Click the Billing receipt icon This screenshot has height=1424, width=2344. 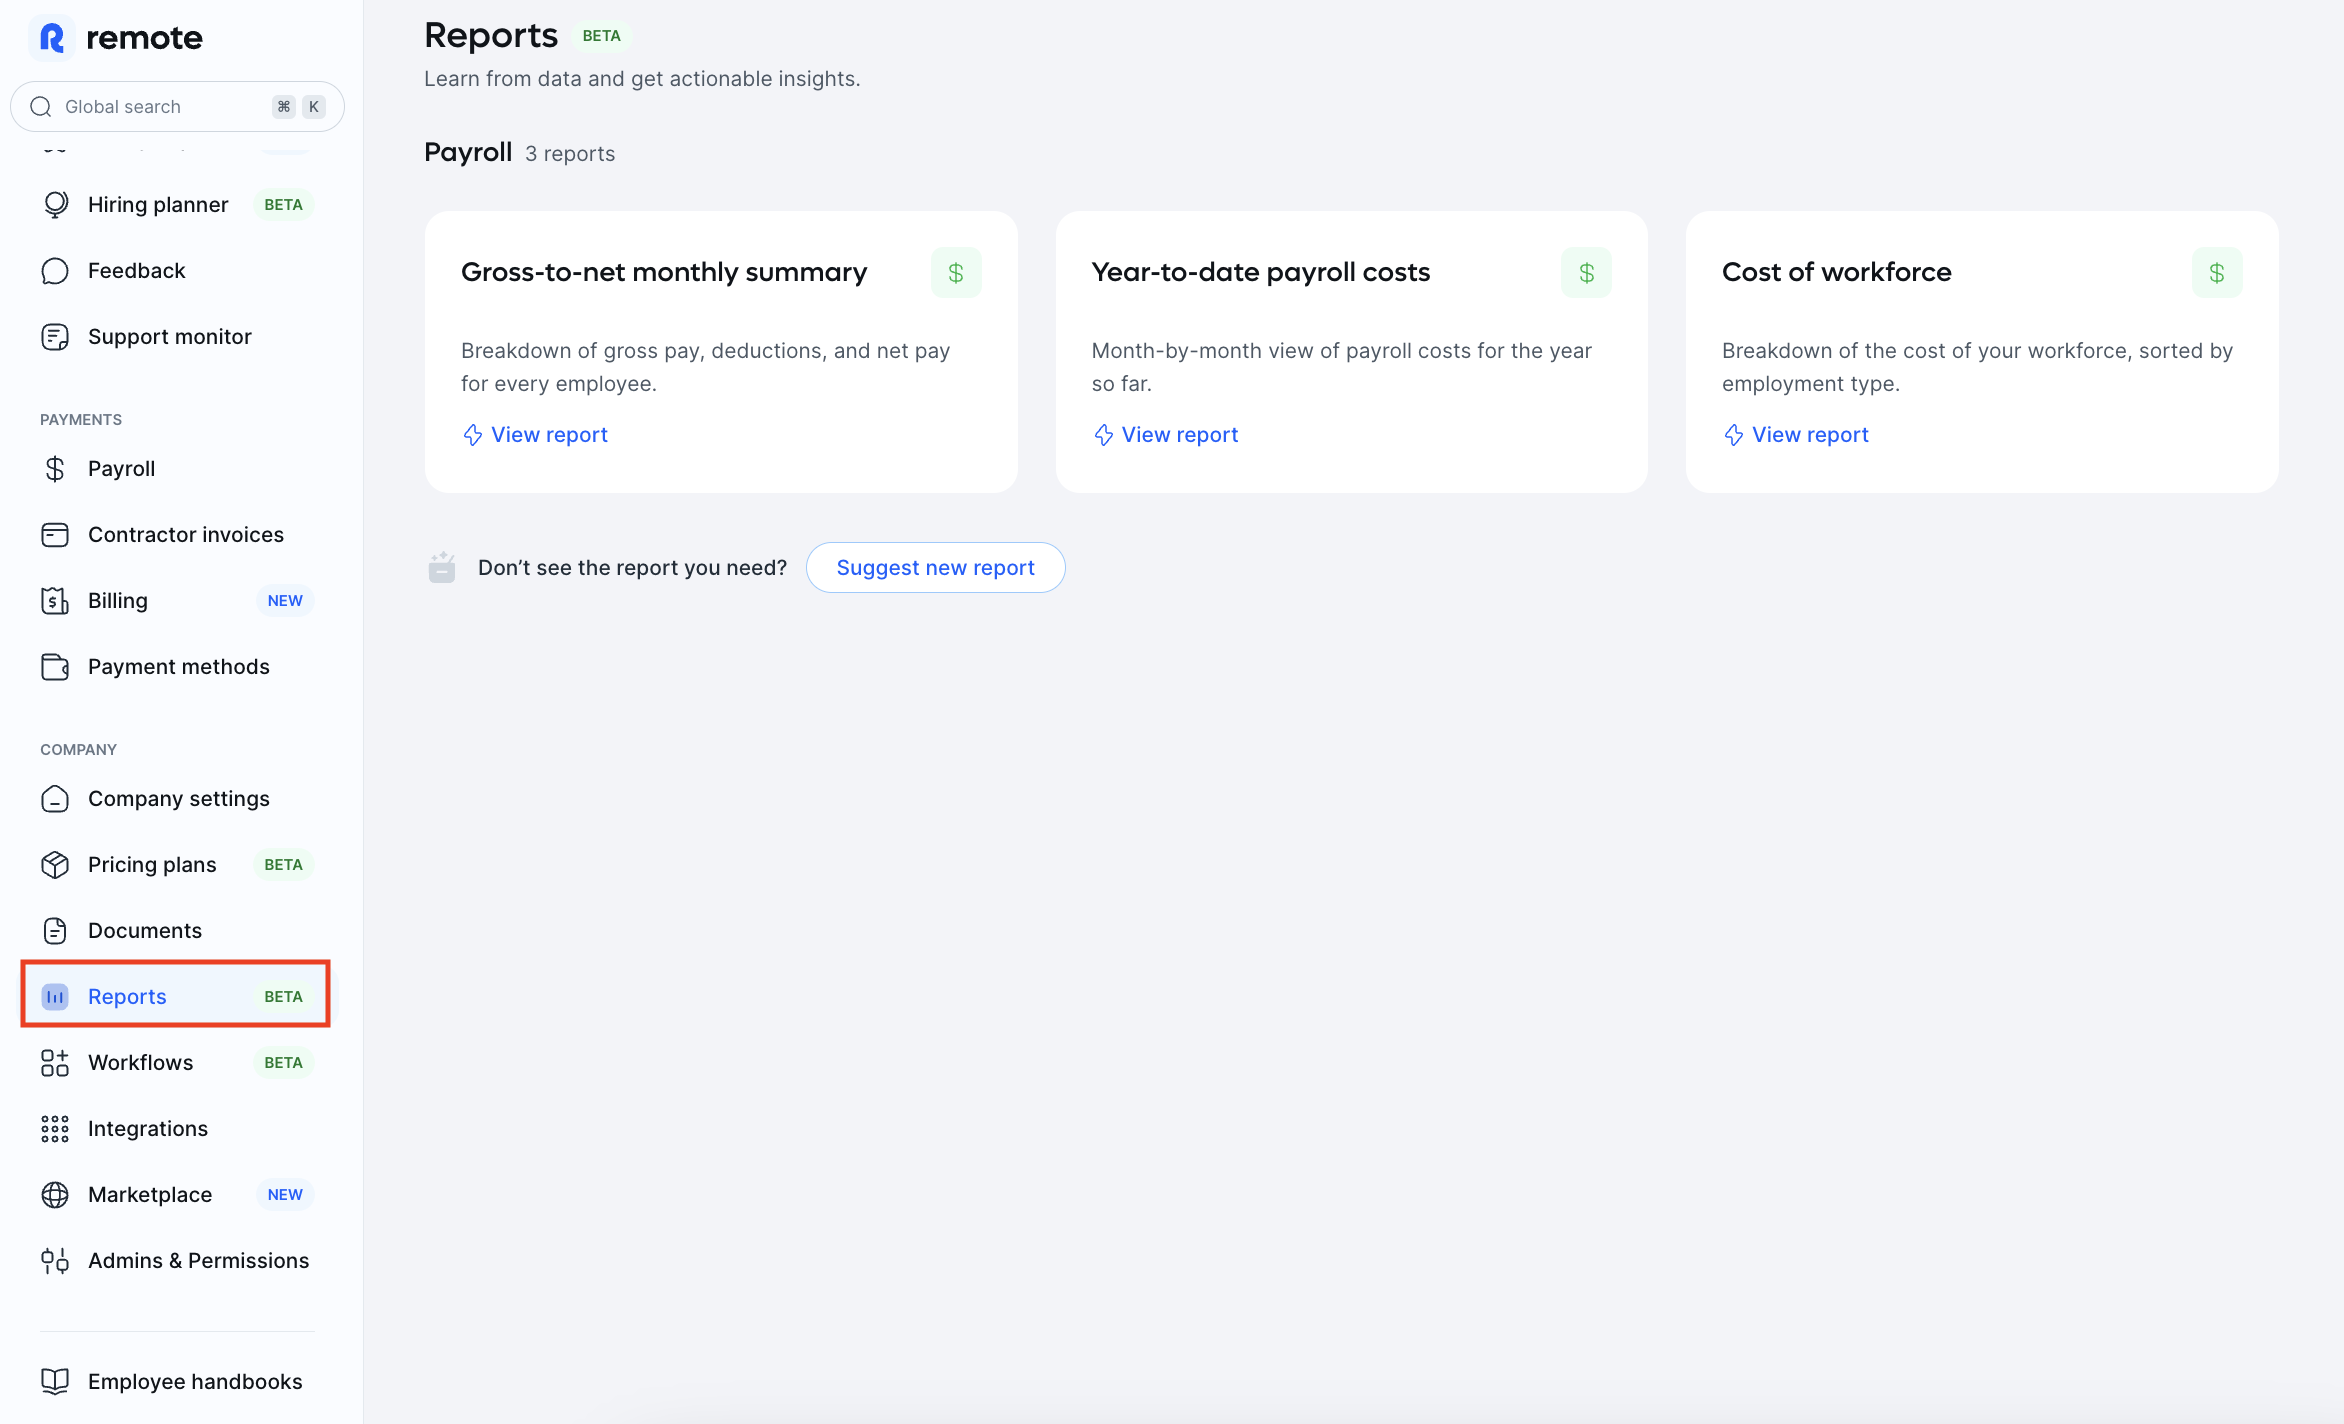point(55,601)
